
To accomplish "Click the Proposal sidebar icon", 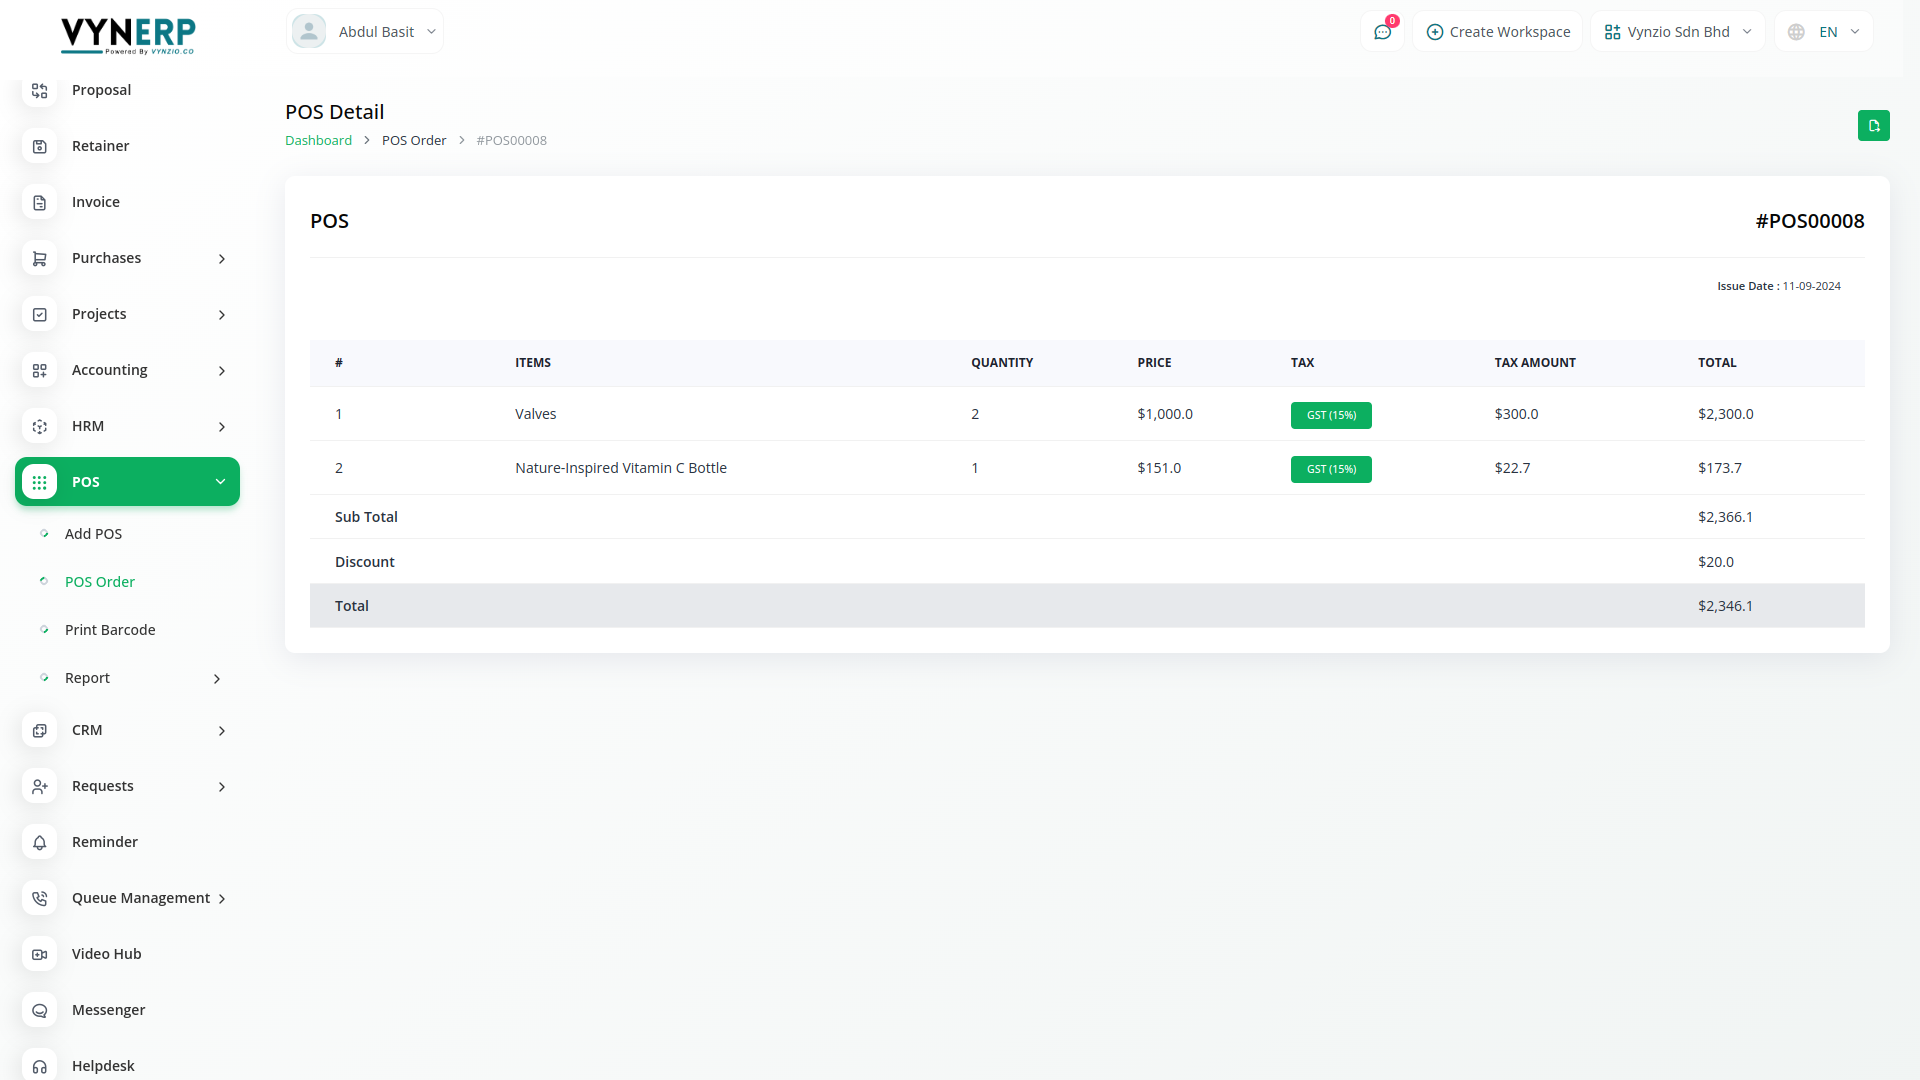I will pyautogui.click(x=40, y=90).
